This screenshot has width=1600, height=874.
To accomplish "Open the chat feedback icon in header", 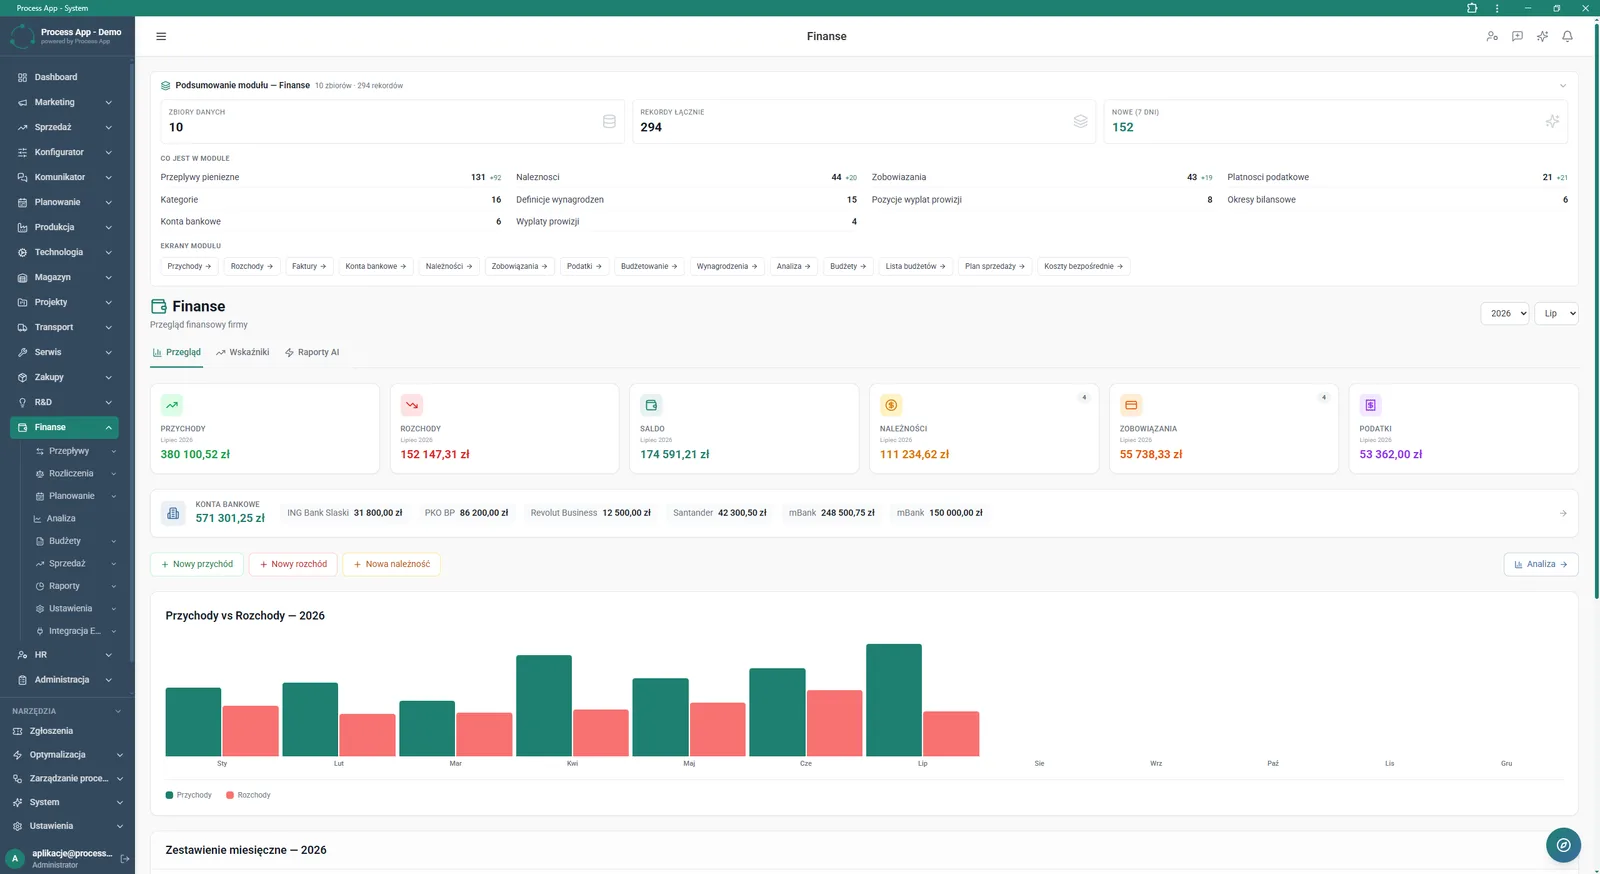I will click(x=1517, y=36).
